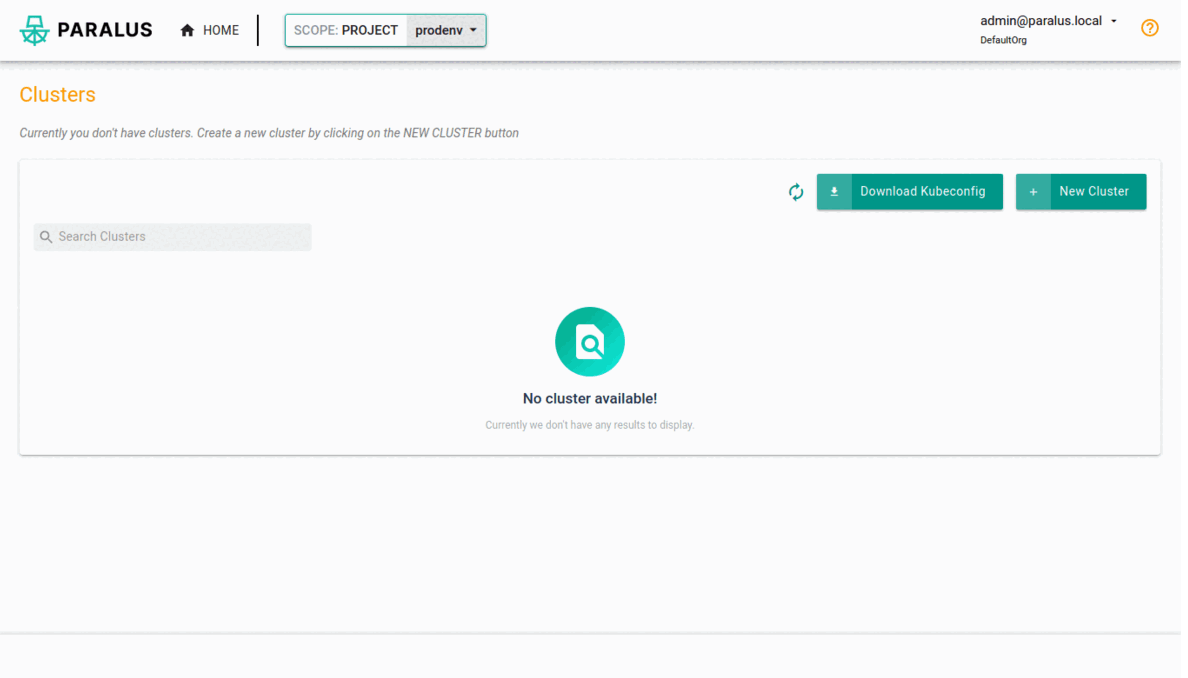
Task: Go to HOME
Action: 210,30
